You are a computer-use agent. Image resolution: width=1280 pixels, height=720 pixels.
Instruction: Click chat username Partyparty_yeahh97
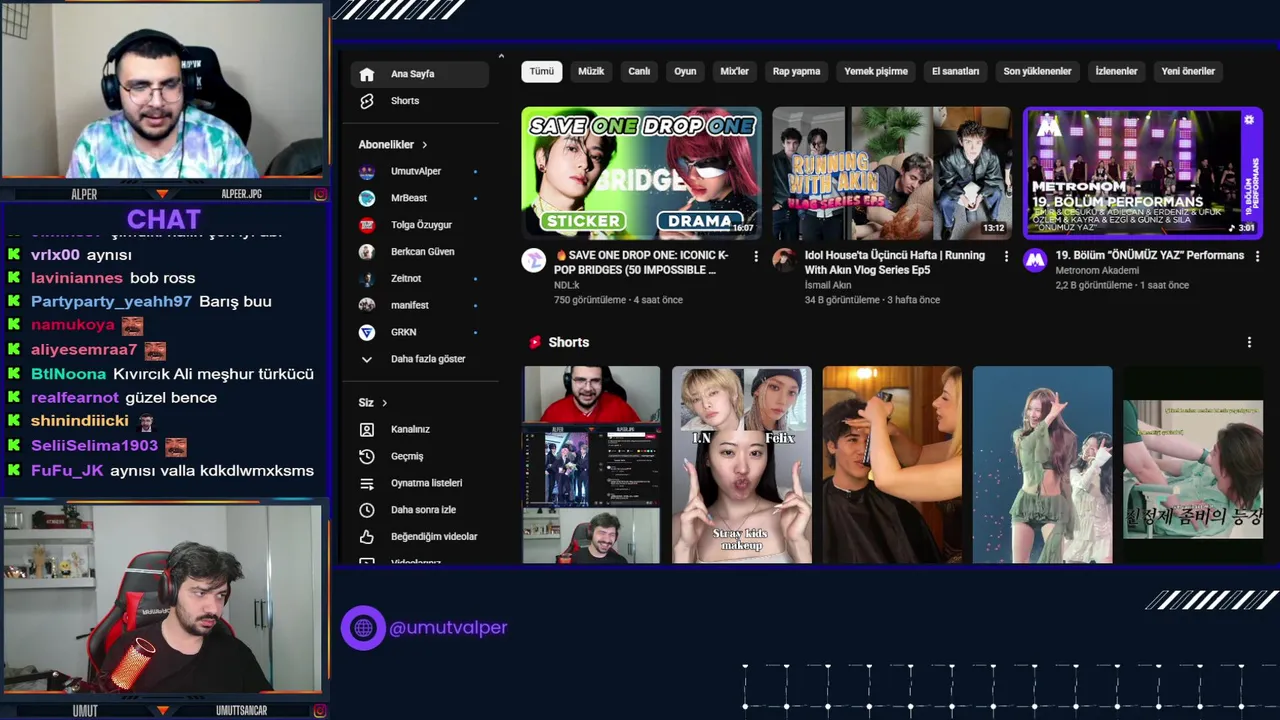click(111, 302)
